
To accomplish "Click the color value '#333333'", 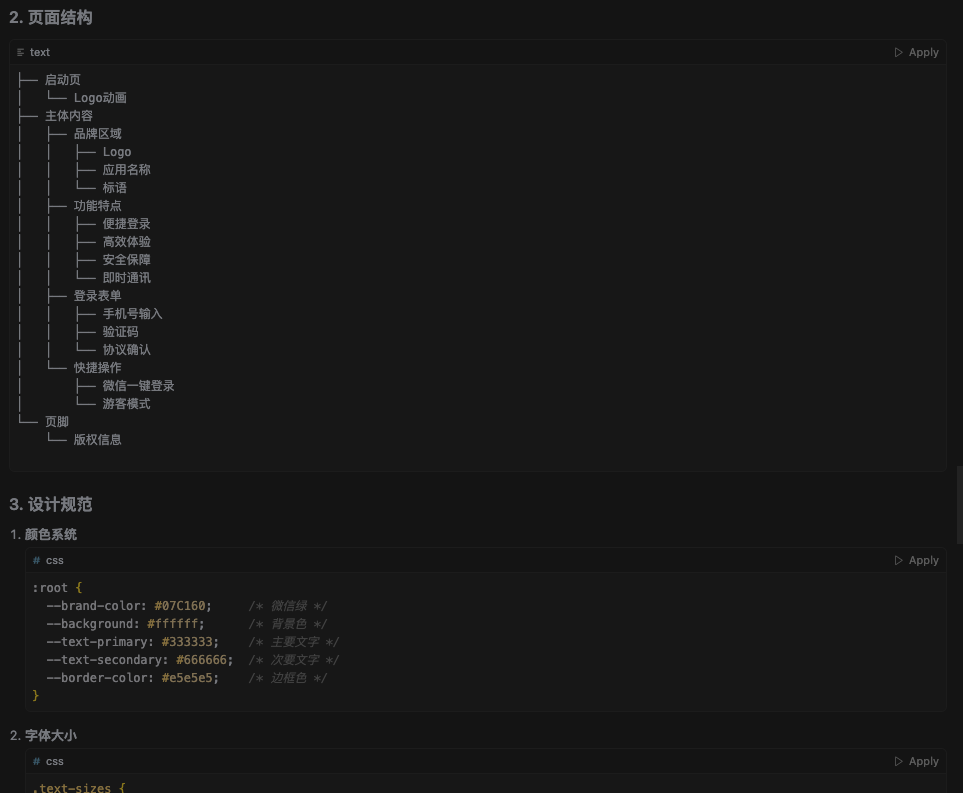I will (187, 642).
